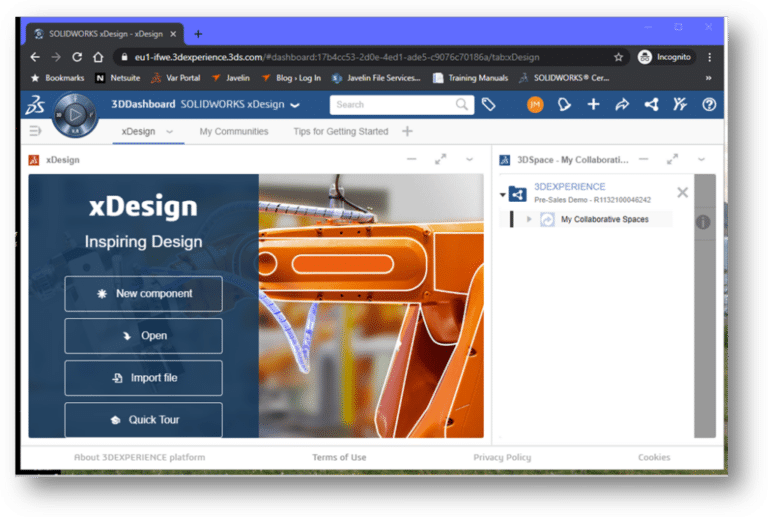Click the Quick Tour button
This screenshot has height=517, width=768.
point(143,420)
